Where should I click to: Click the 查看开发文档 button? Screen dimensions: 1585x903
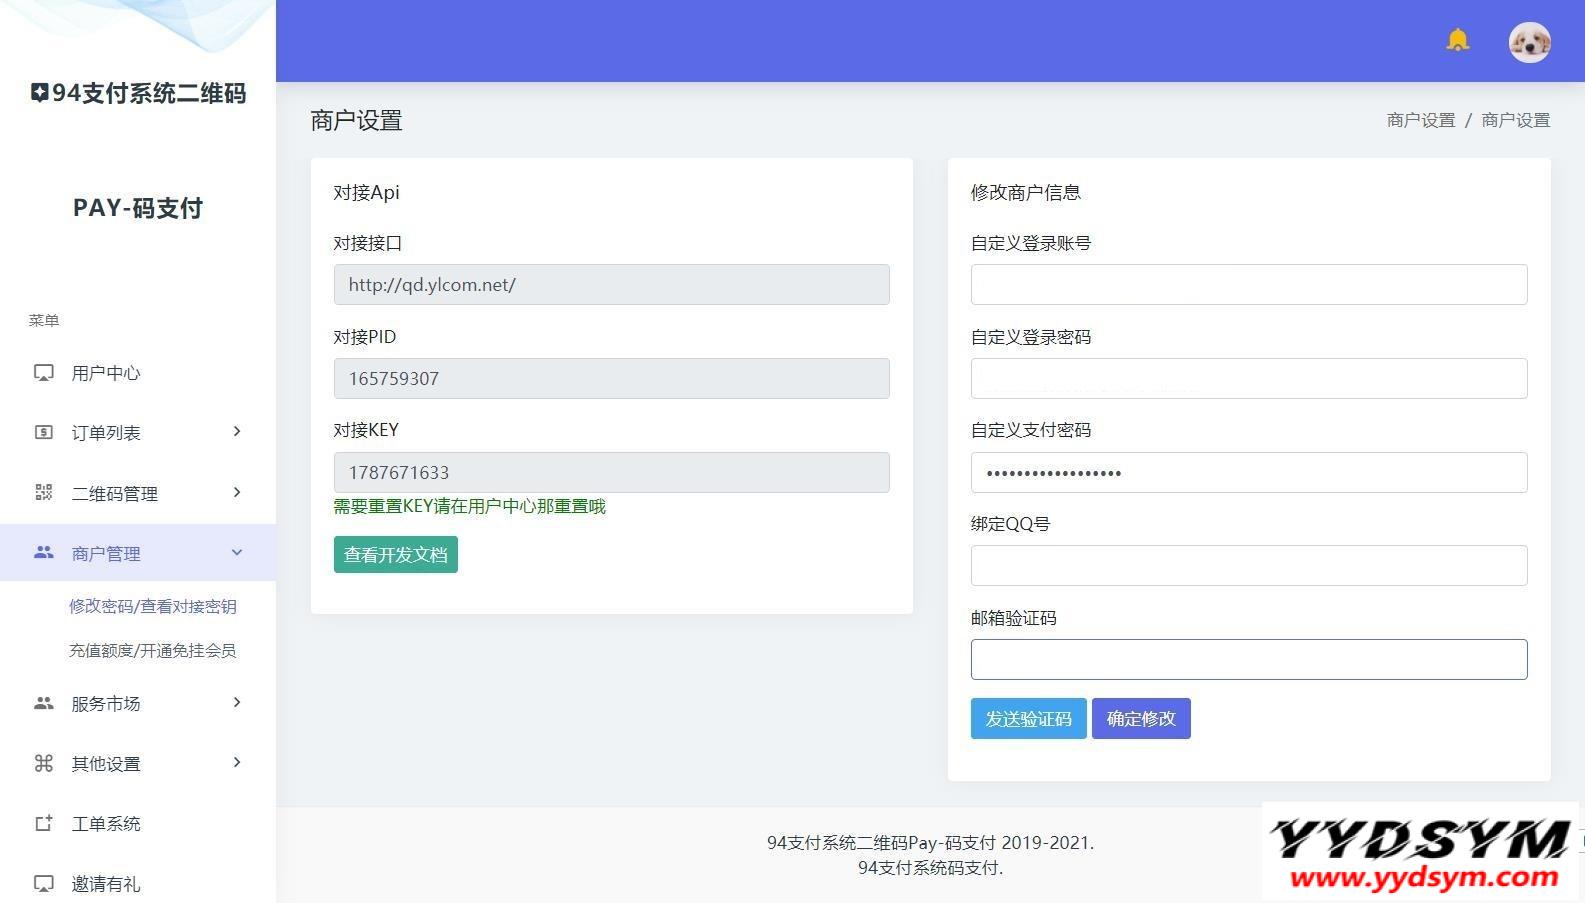(x=395, y=555)
